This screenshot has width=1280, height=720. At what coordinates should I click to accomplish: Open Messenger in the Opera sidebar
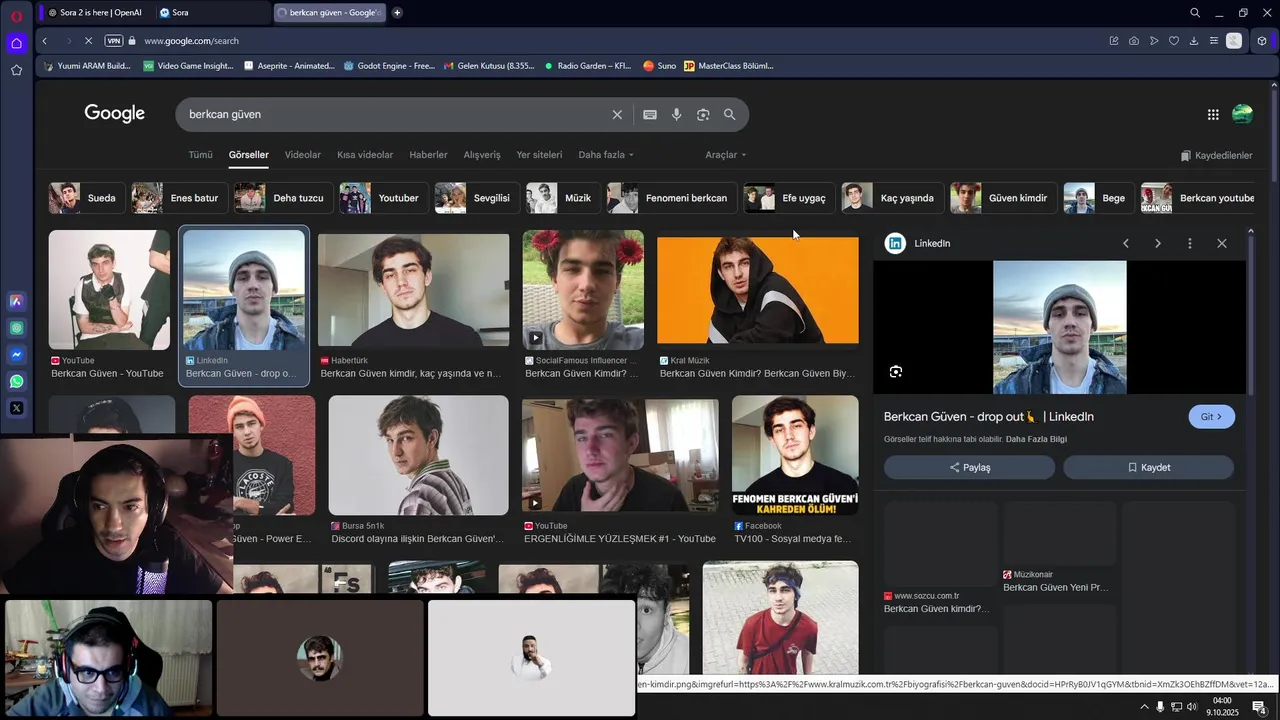tap(17, 355)
